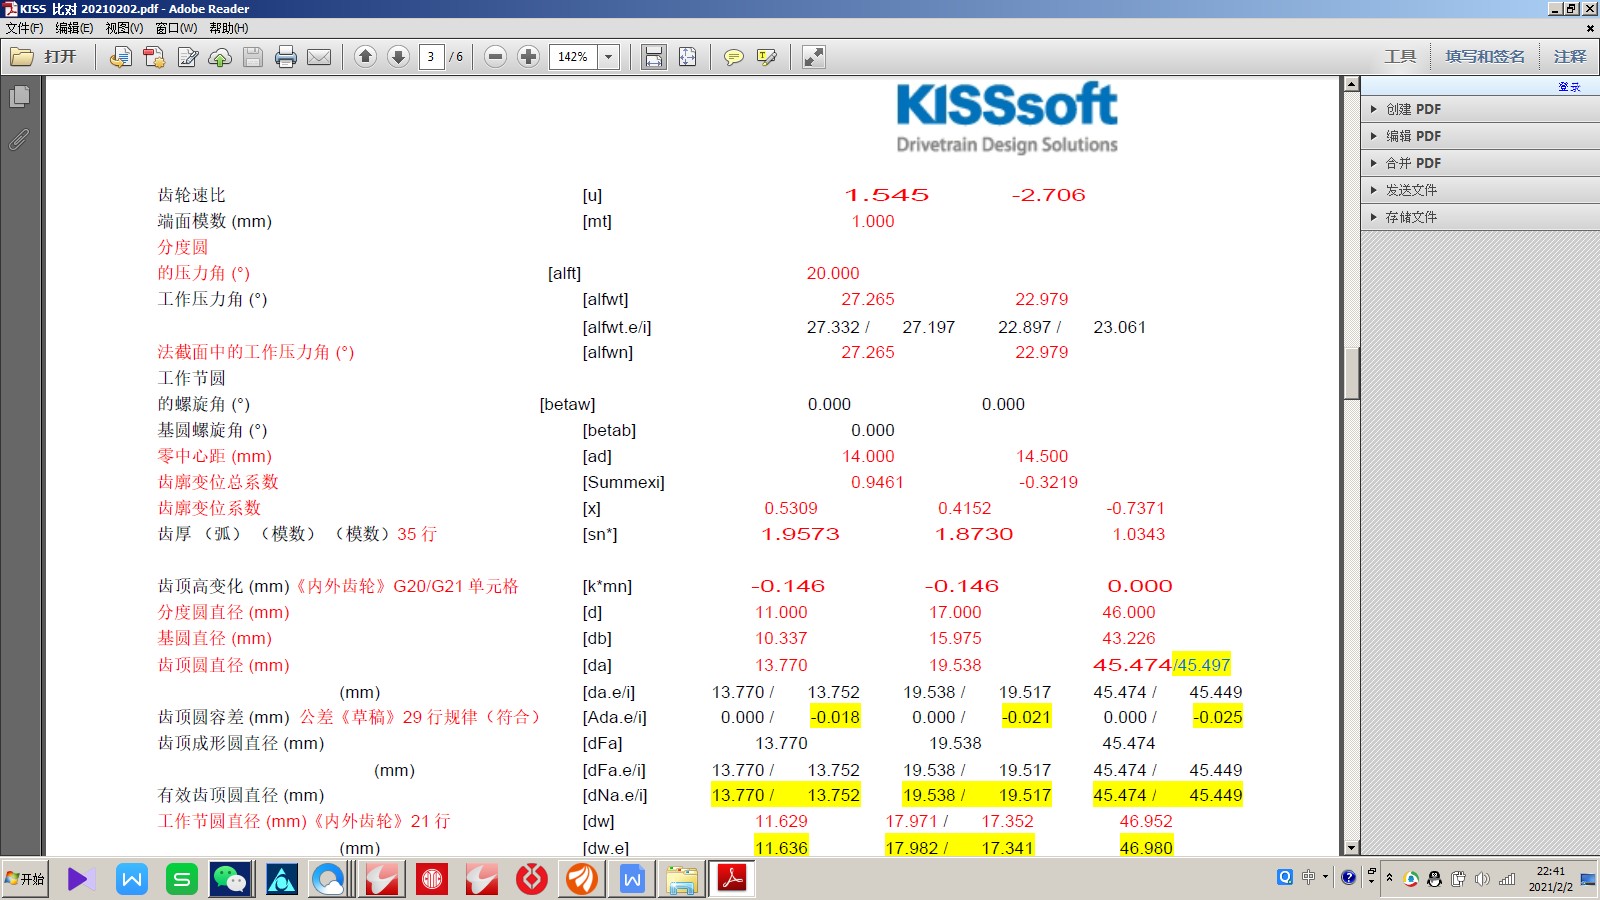1600x900 pixels.
Task: Click the upload to cloud icon
Action: click(x=220, y=57)
